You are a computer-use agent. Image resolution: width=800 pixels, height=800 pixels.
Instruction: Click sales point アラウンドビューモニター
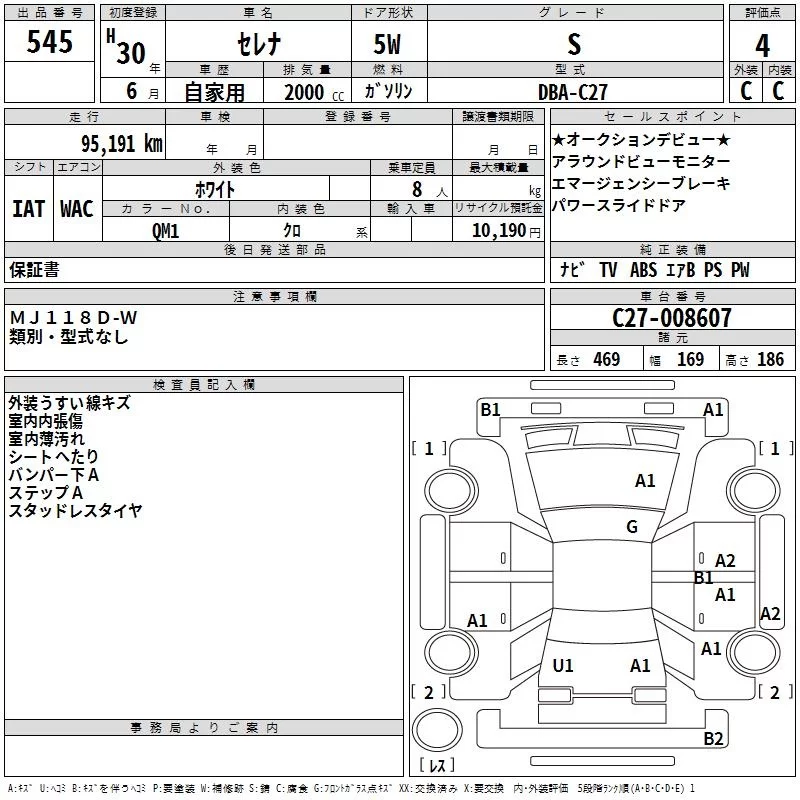tap(641, 161)
